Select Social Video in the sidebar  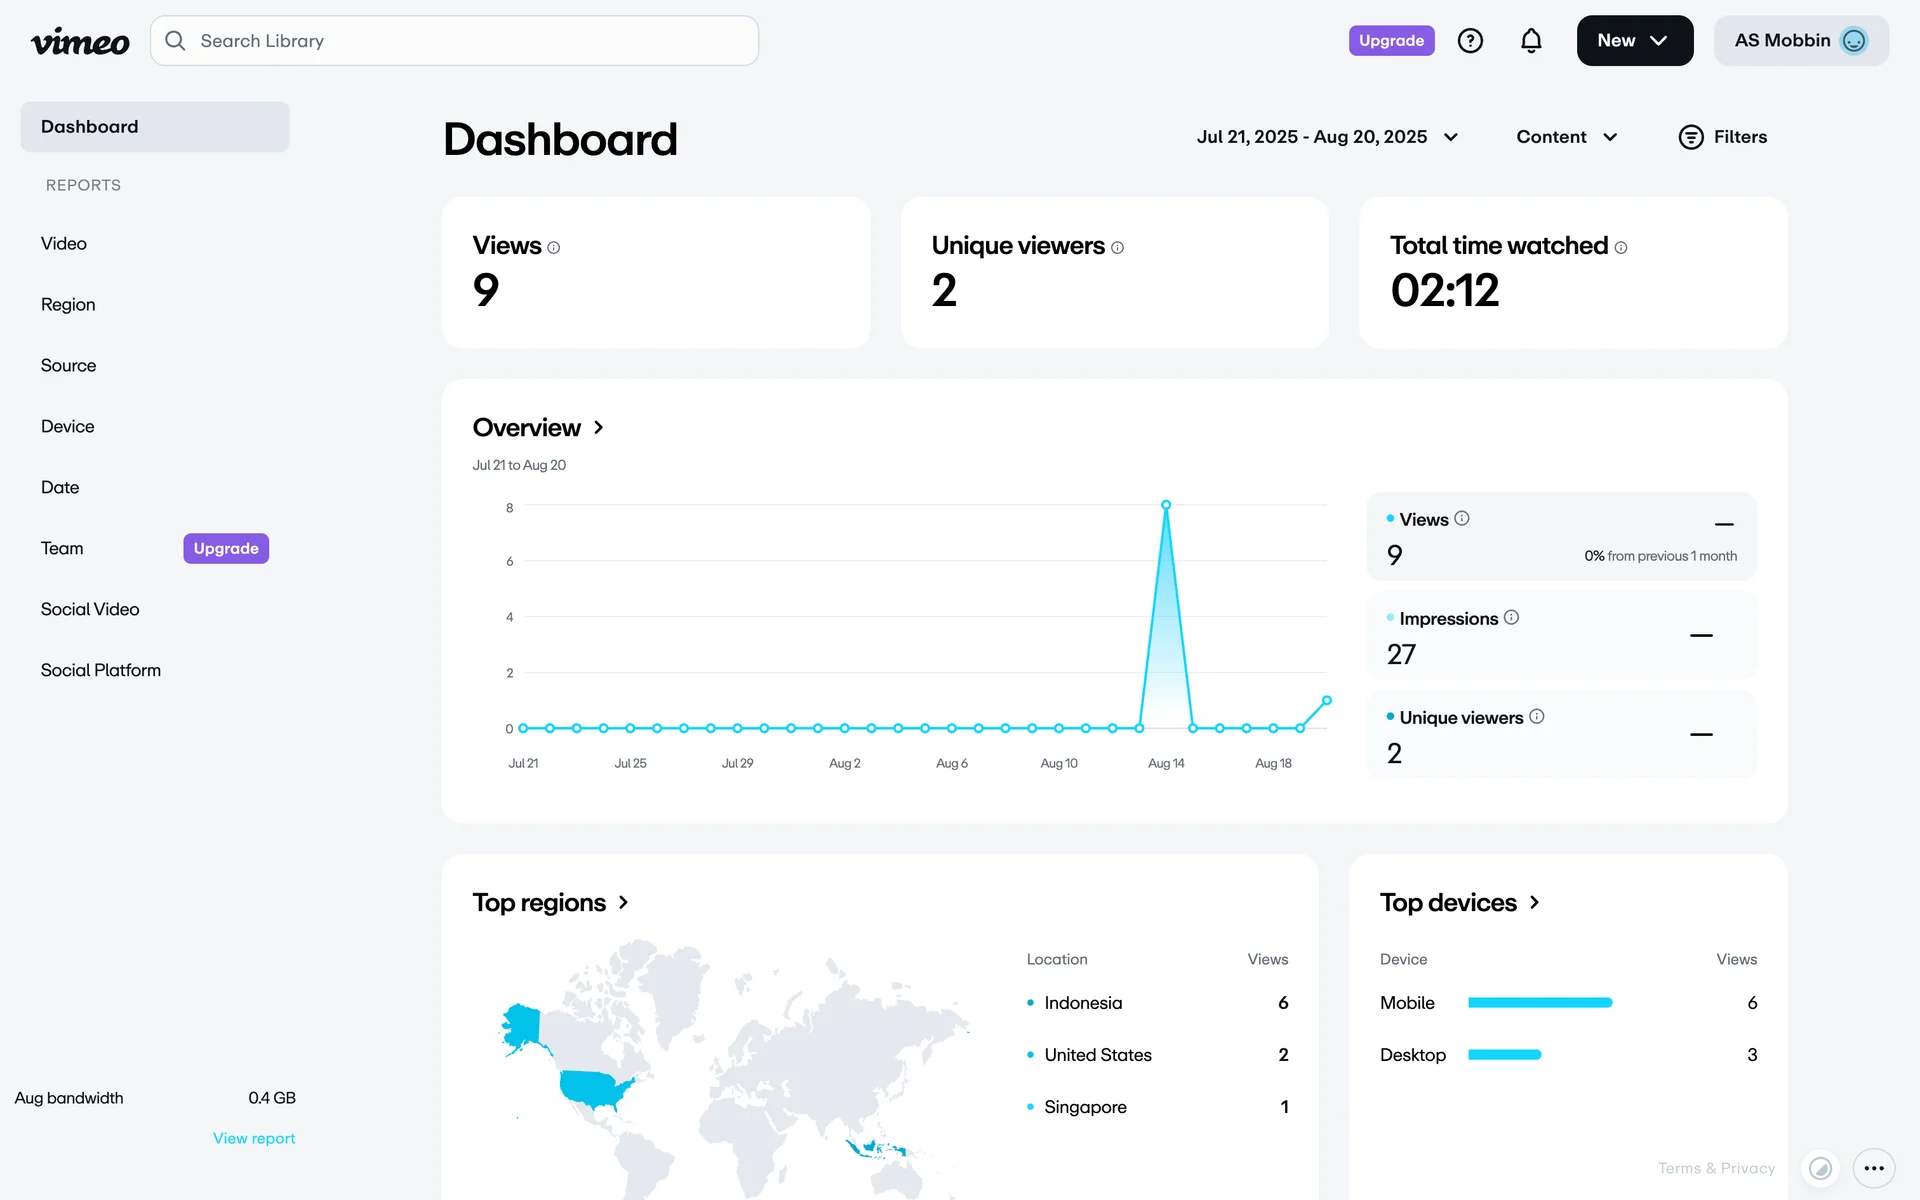[90, 610]
